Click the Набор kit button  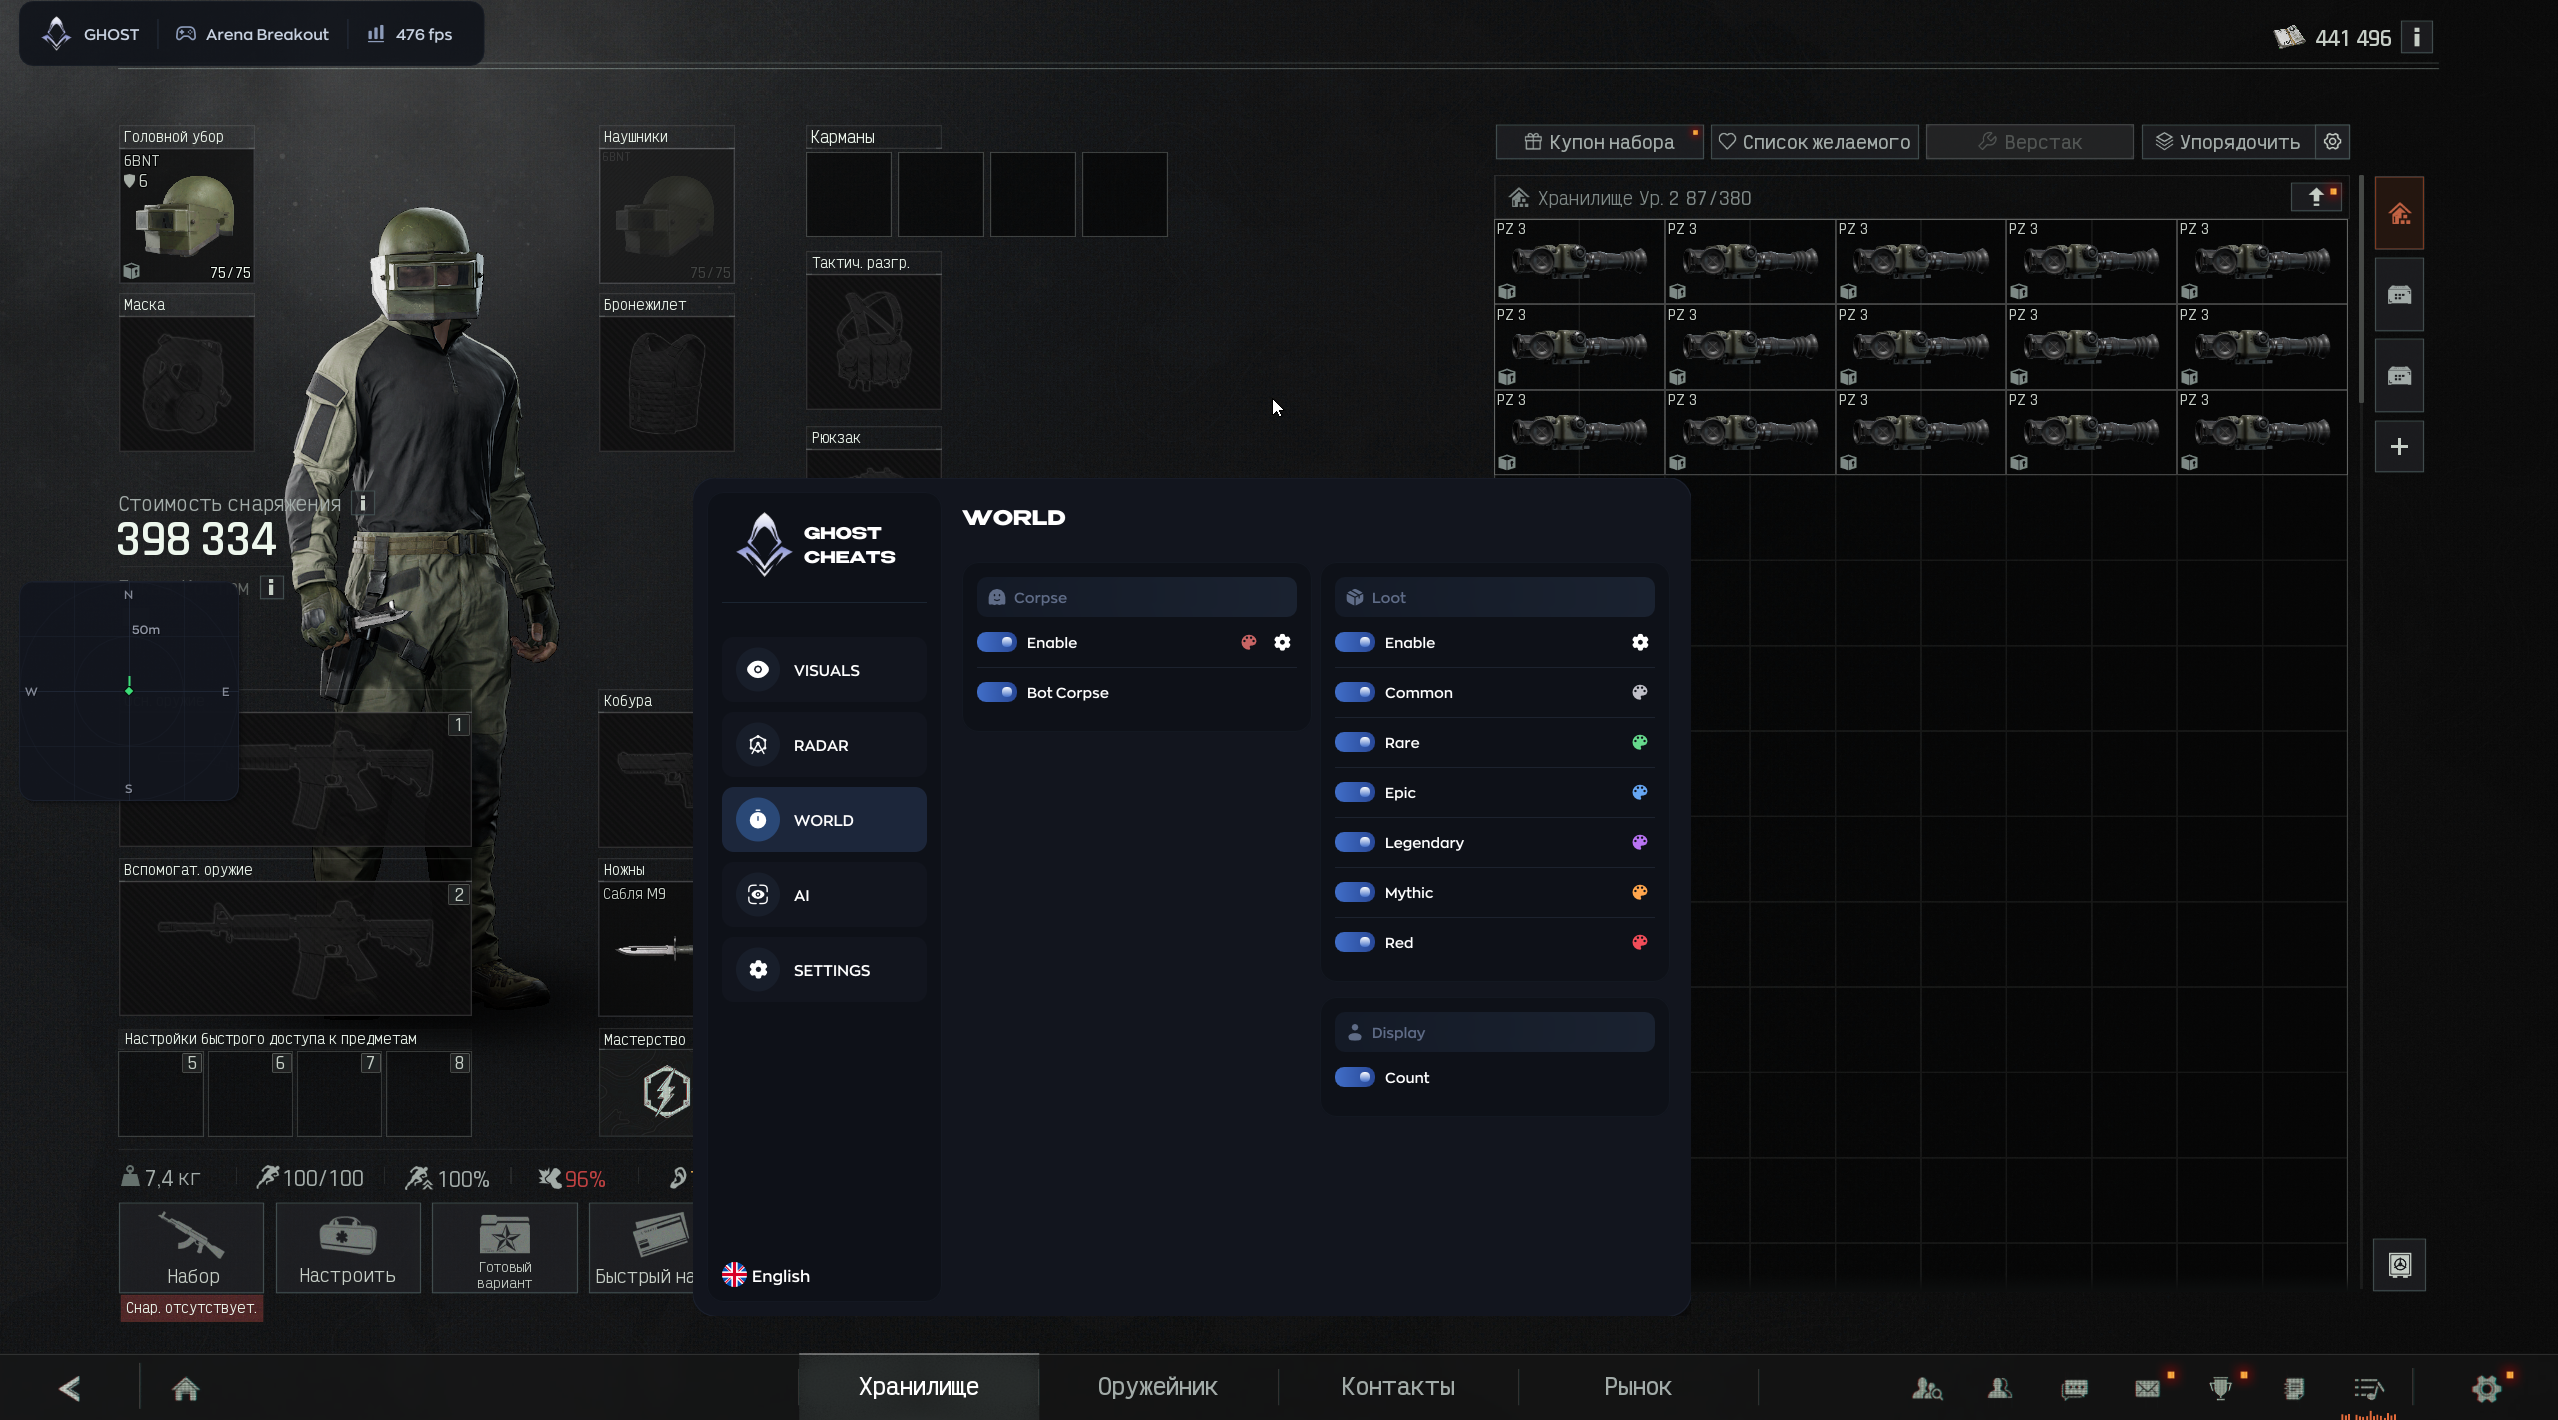192,1248
